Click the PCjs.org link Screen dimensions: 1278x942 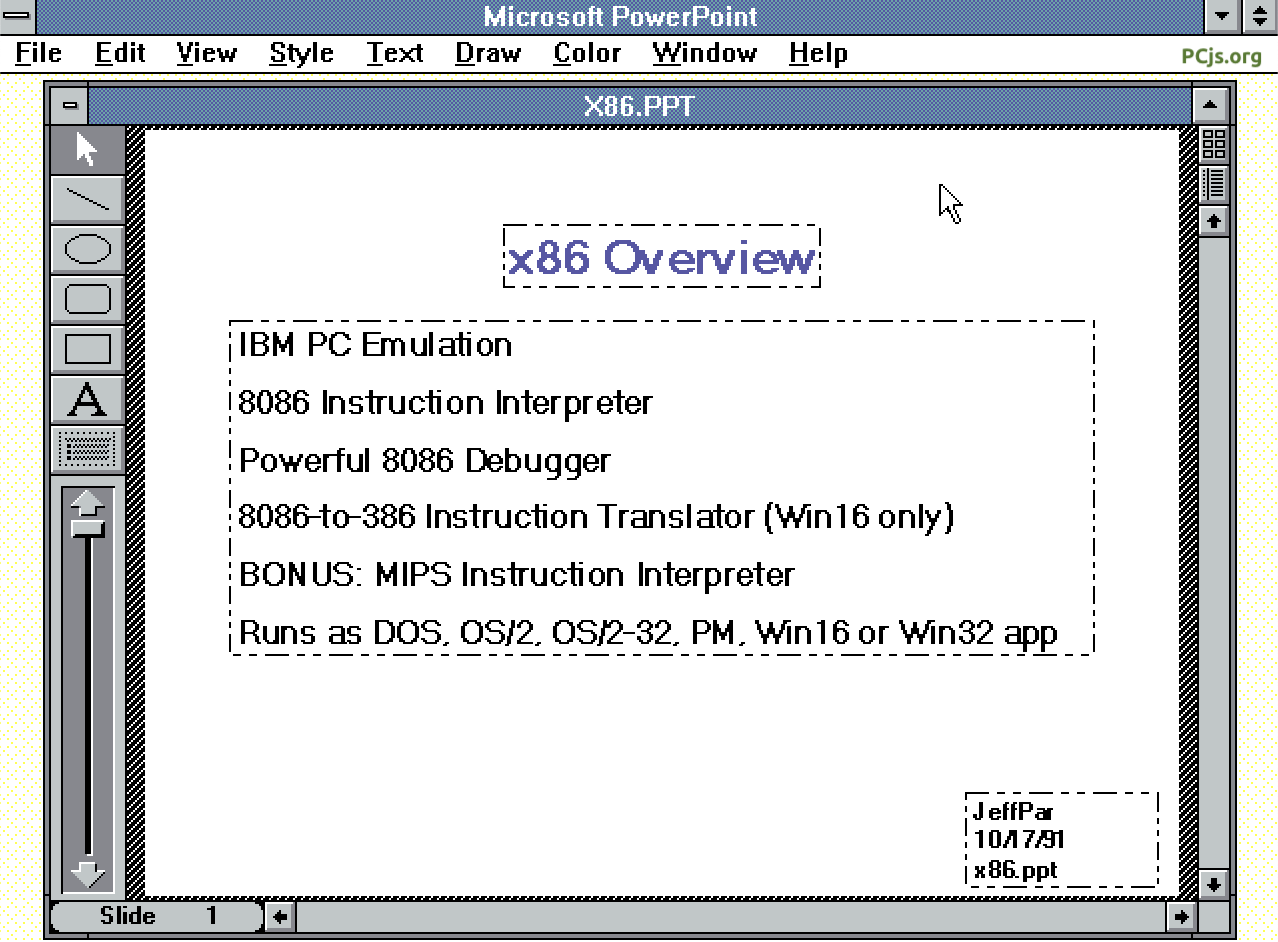(1222, 56)
